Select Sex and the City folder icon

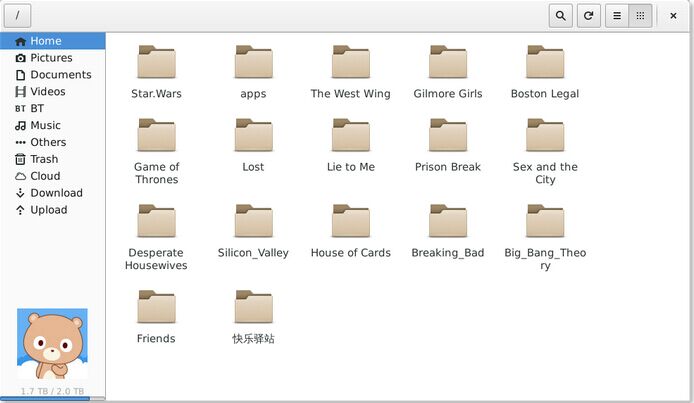[x=545, y=135]
